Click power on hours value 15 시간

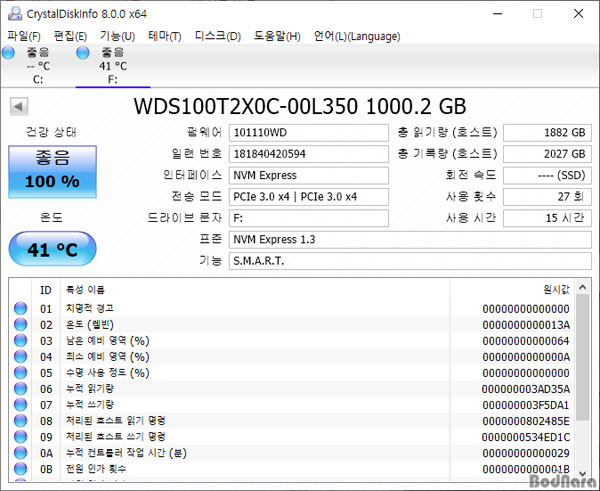(x=547, y=218)
